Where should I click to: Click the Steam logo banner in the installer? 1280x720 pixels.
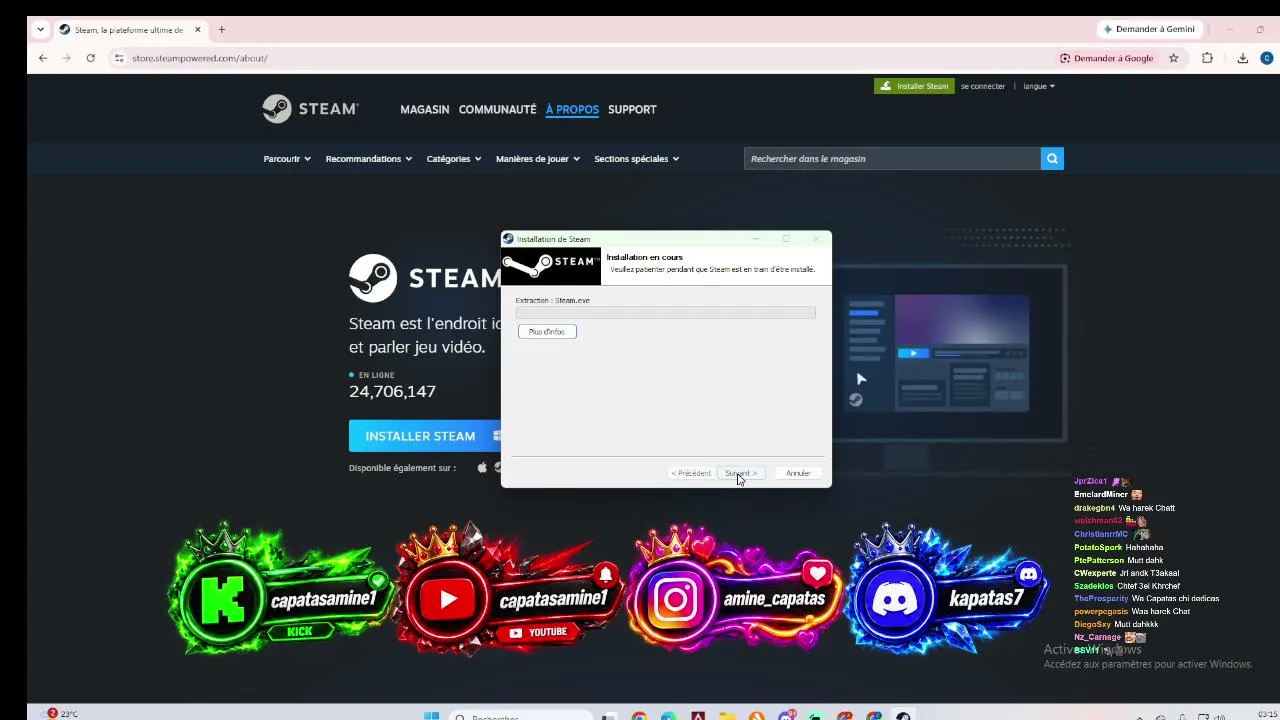pos(551,265)
